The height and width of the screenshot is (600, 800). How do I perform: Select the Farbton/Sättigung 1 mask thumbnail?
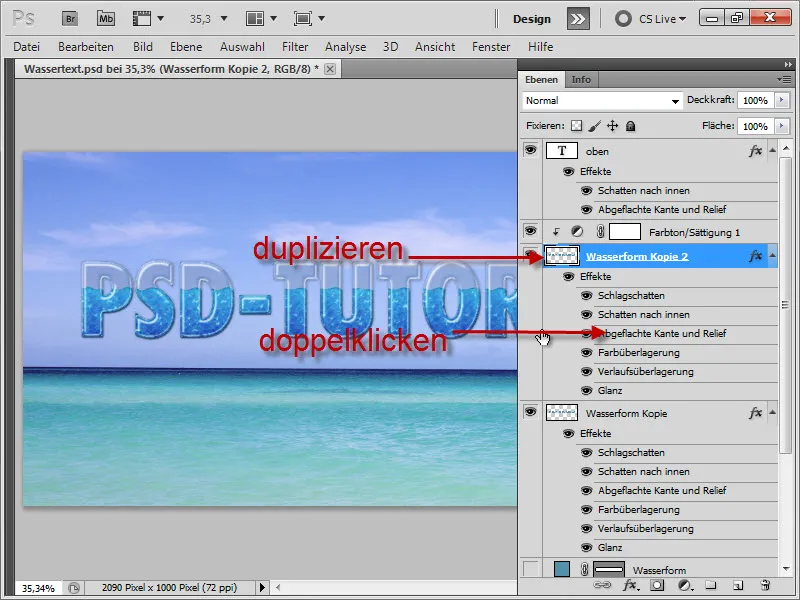tap(625, 232)
